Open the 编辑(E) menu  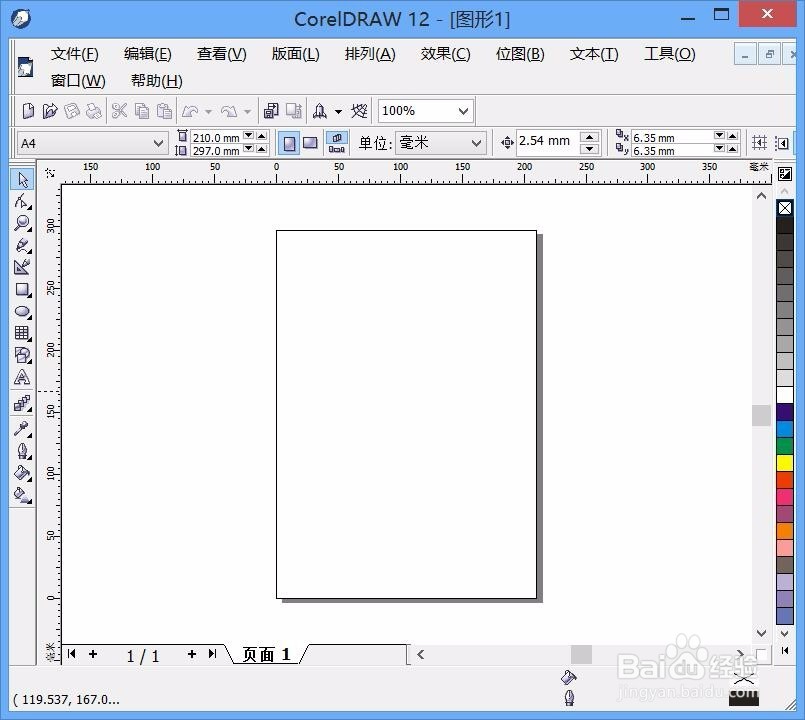(148, 54)
